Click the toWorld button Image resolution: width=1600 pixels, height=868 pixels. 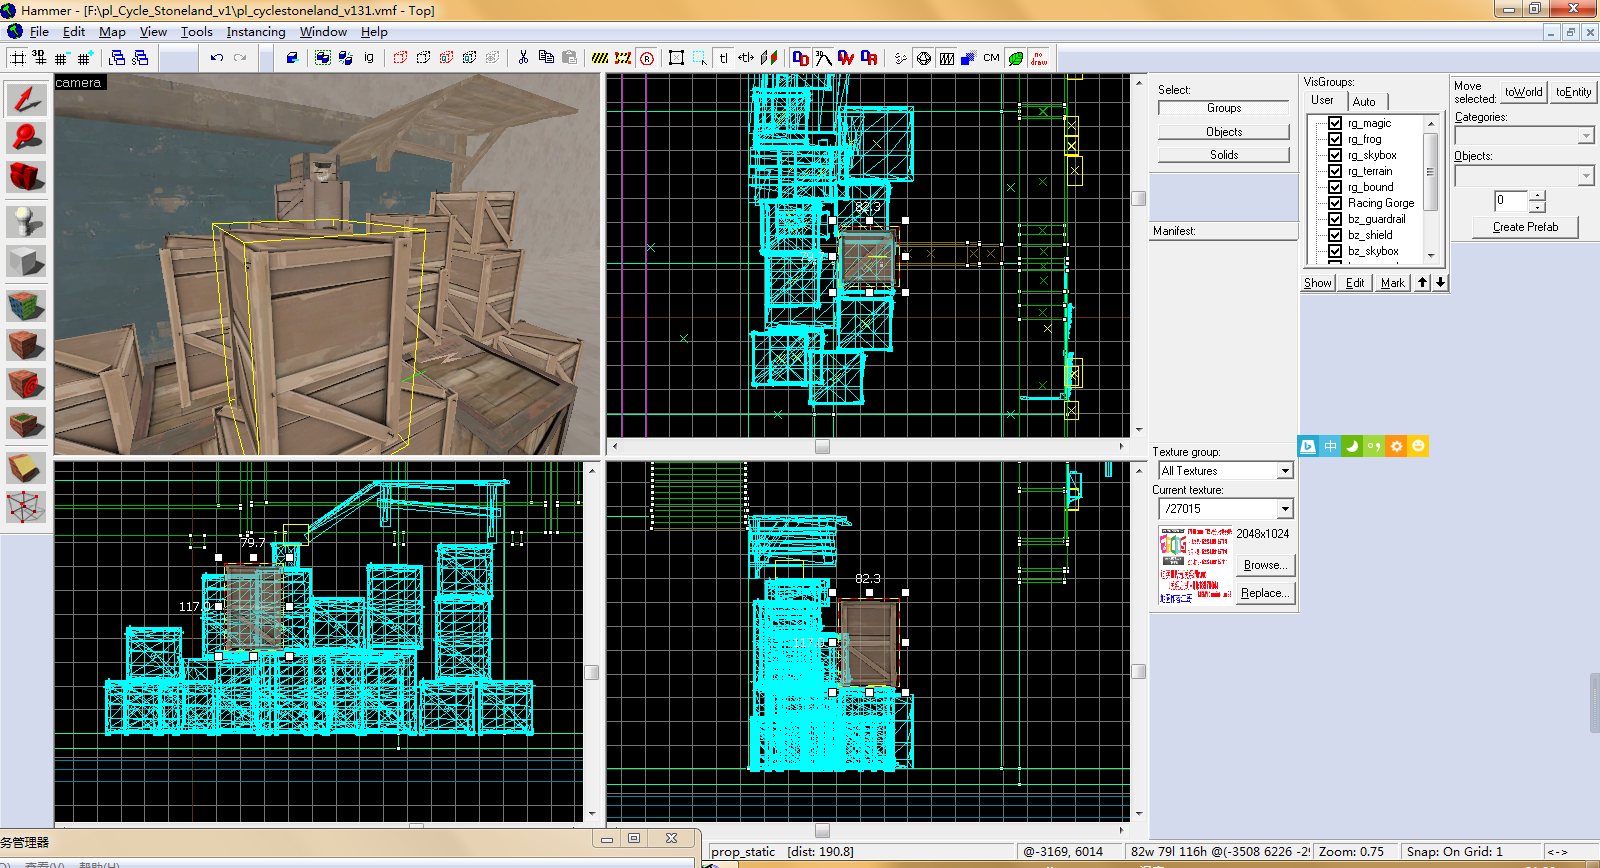(1523, 92)
